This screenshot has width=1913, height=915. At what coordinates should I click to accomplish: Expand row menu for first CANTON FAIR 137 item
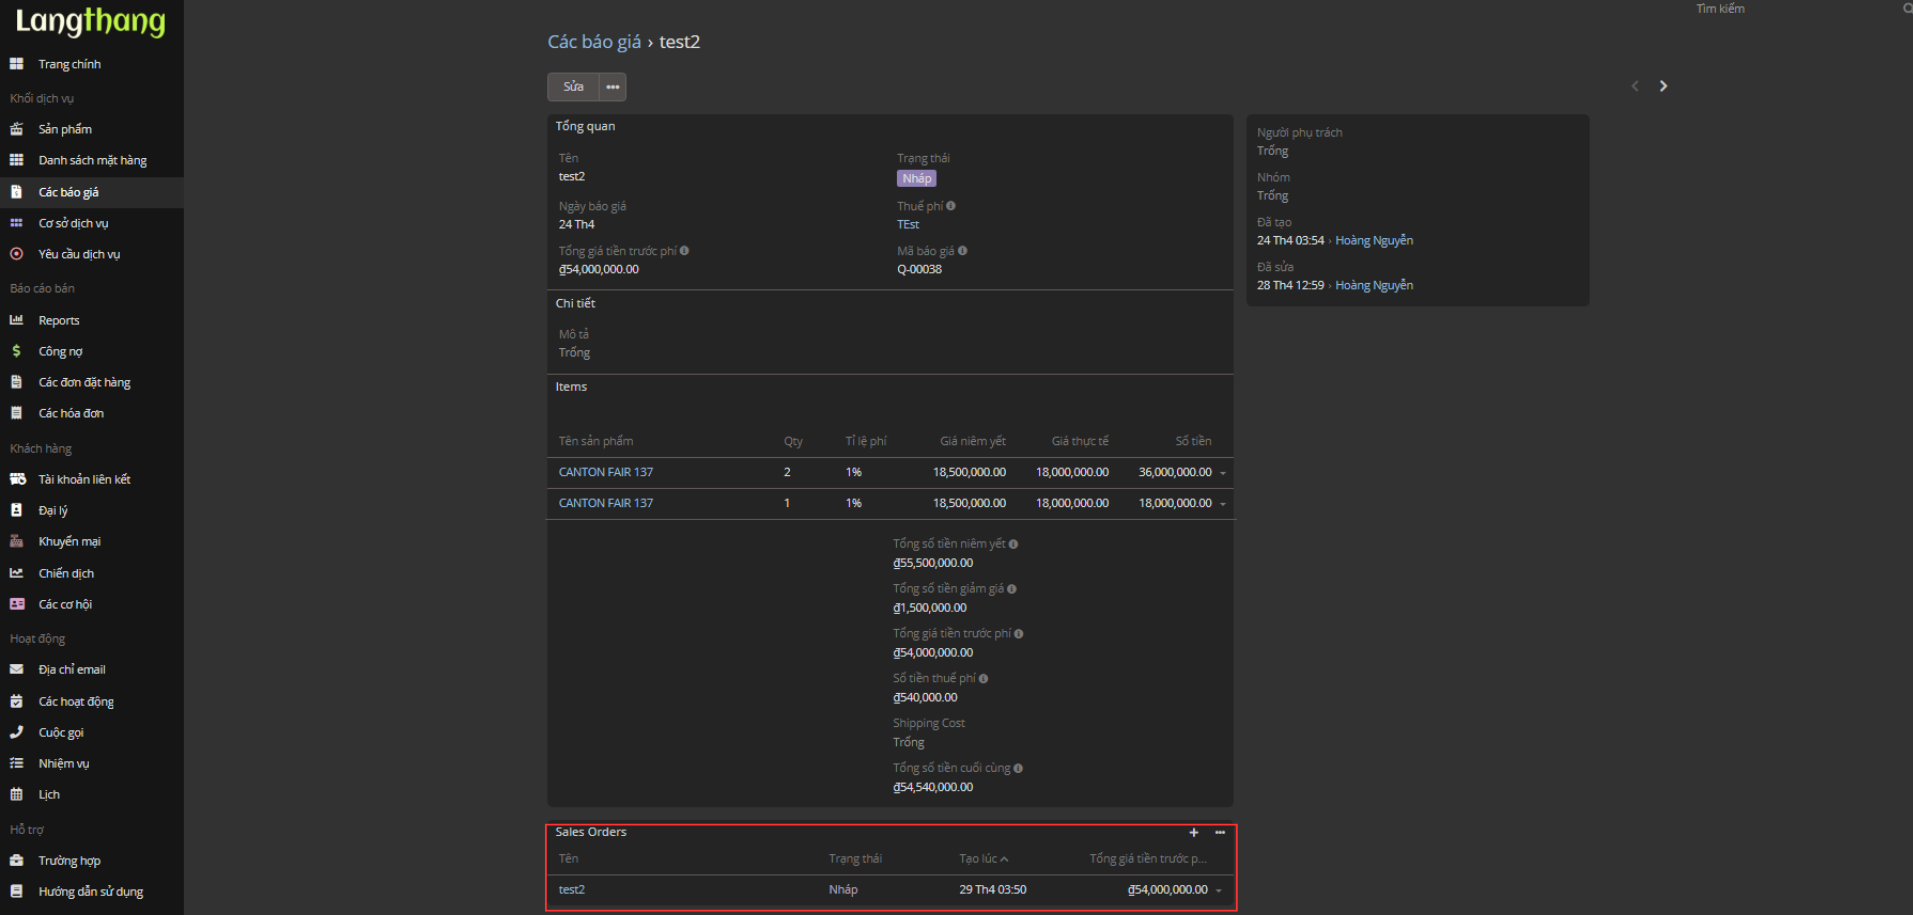1223,473
